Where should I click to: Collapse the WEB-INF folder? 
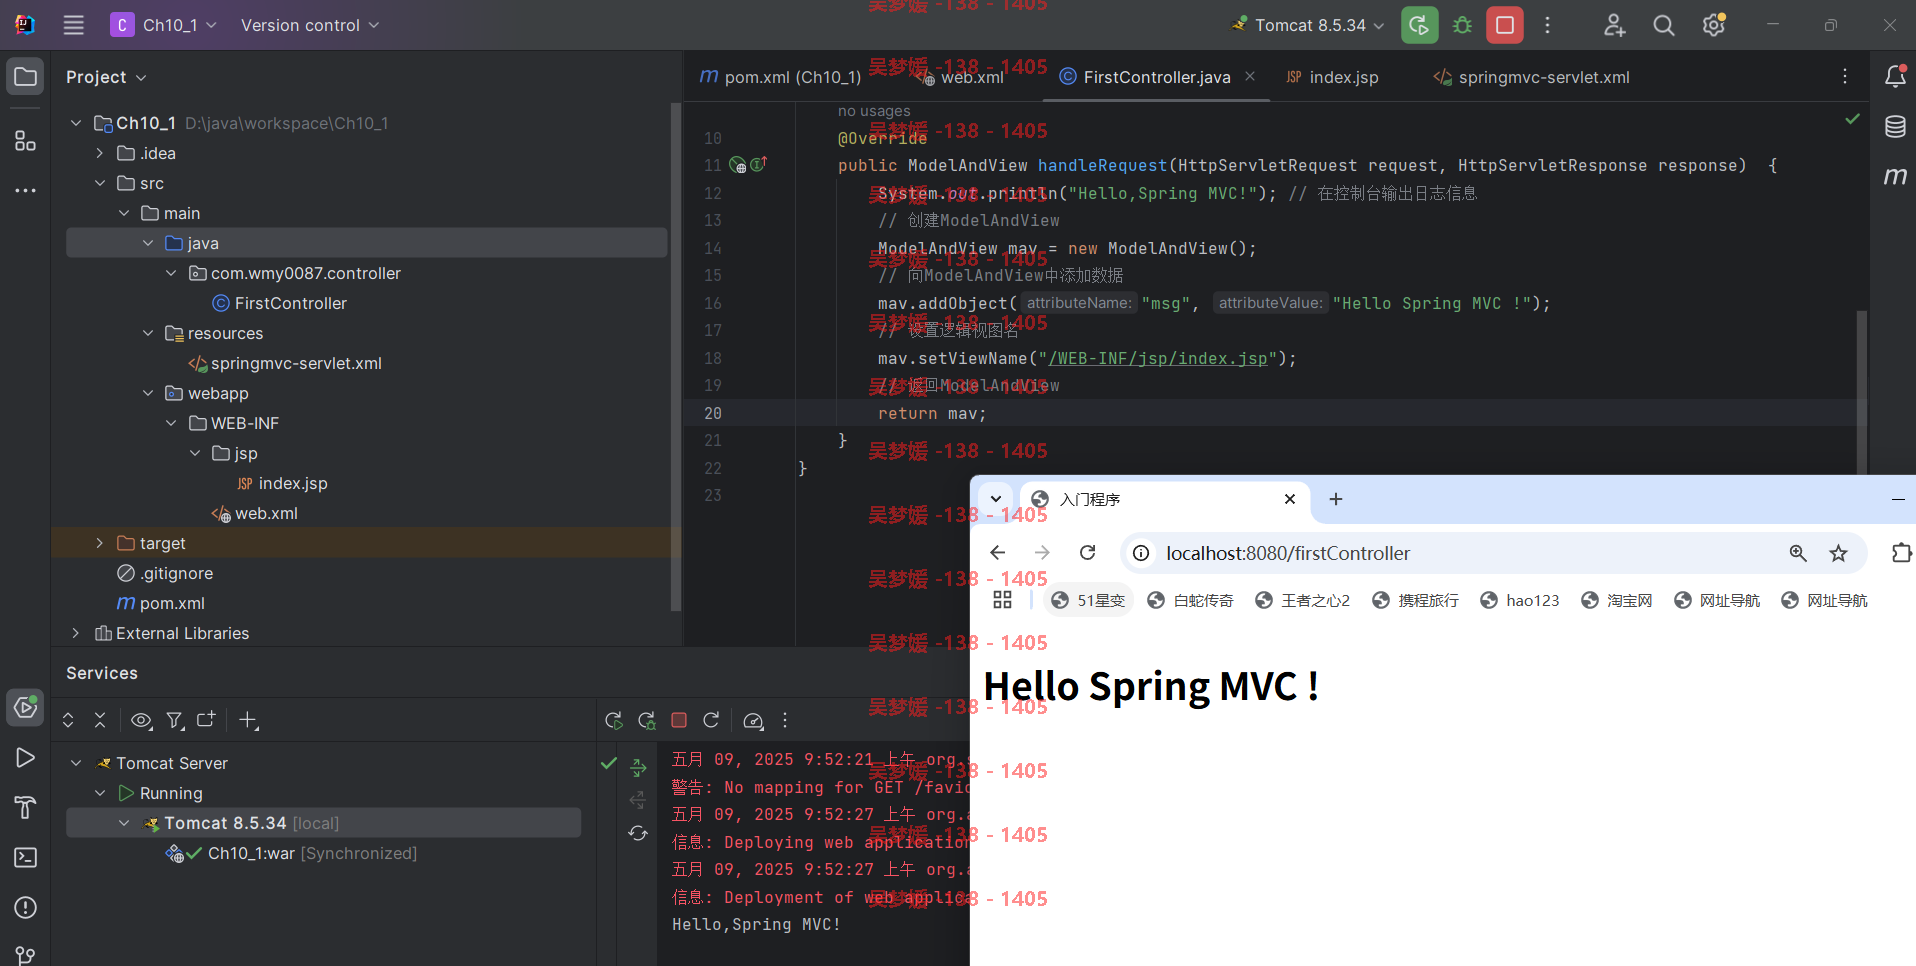tap(171, 423)
